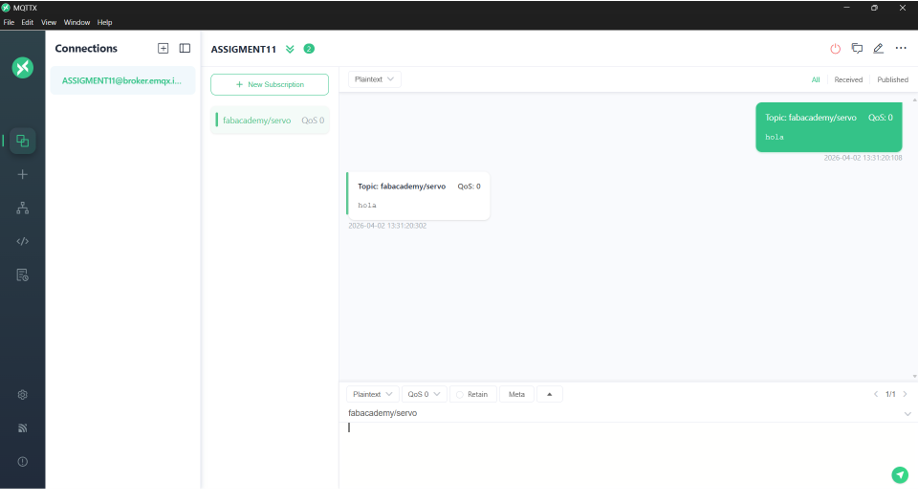Disconnect using the red power icon
918x489 pixels.
[x=835, y=49]
